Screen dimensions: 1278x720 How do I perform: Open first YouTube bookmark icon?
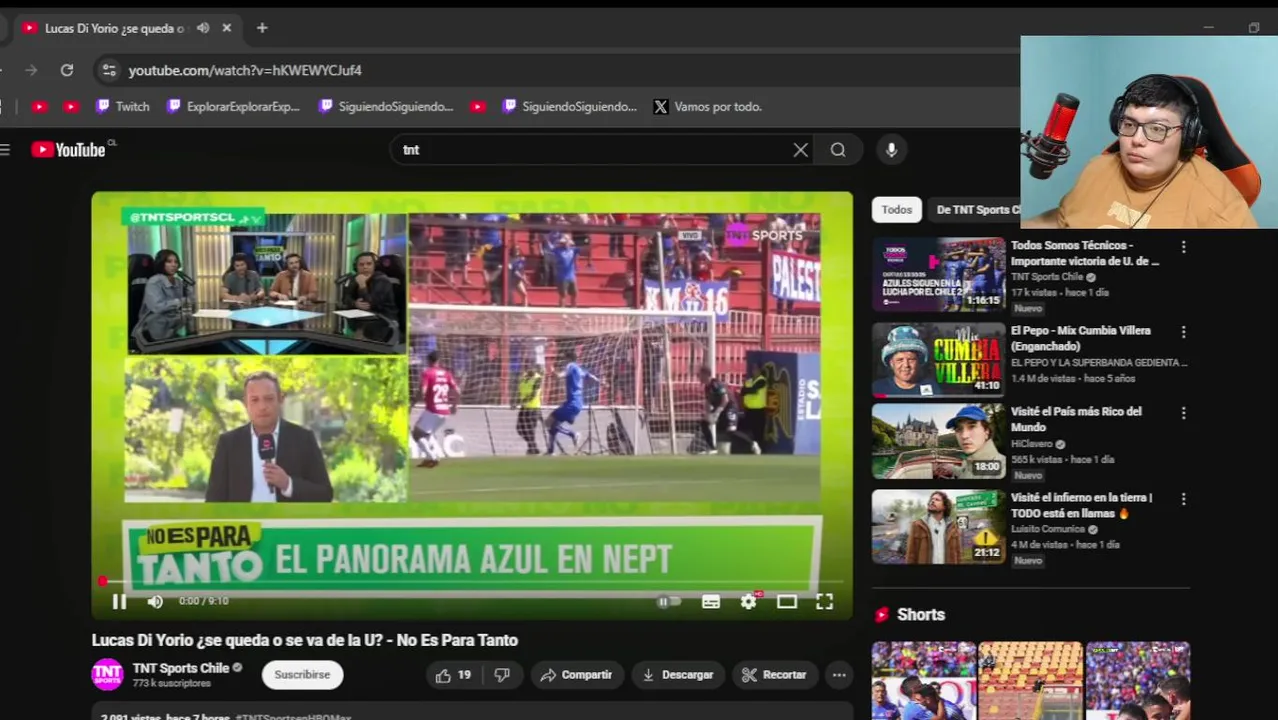tap(39, 106)
